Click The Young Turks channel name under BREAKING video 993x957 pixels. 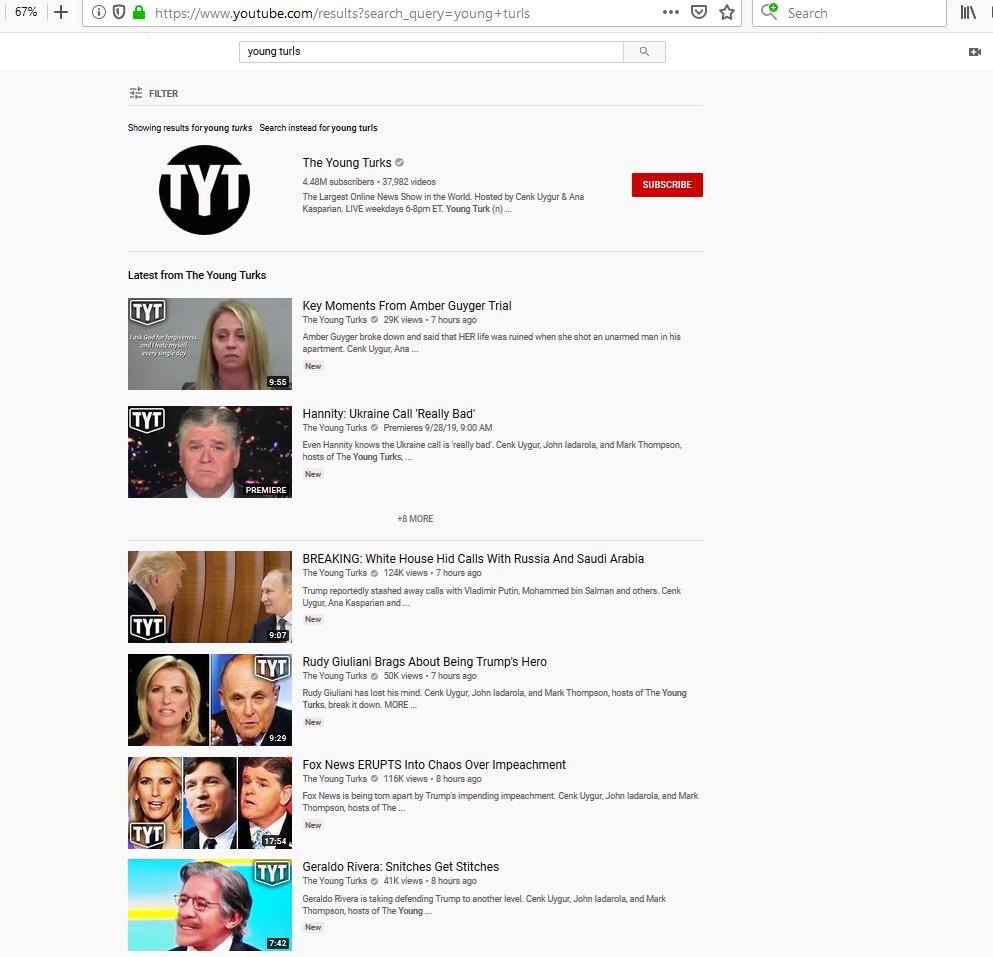pyautogui.click(x=334, y=573)
